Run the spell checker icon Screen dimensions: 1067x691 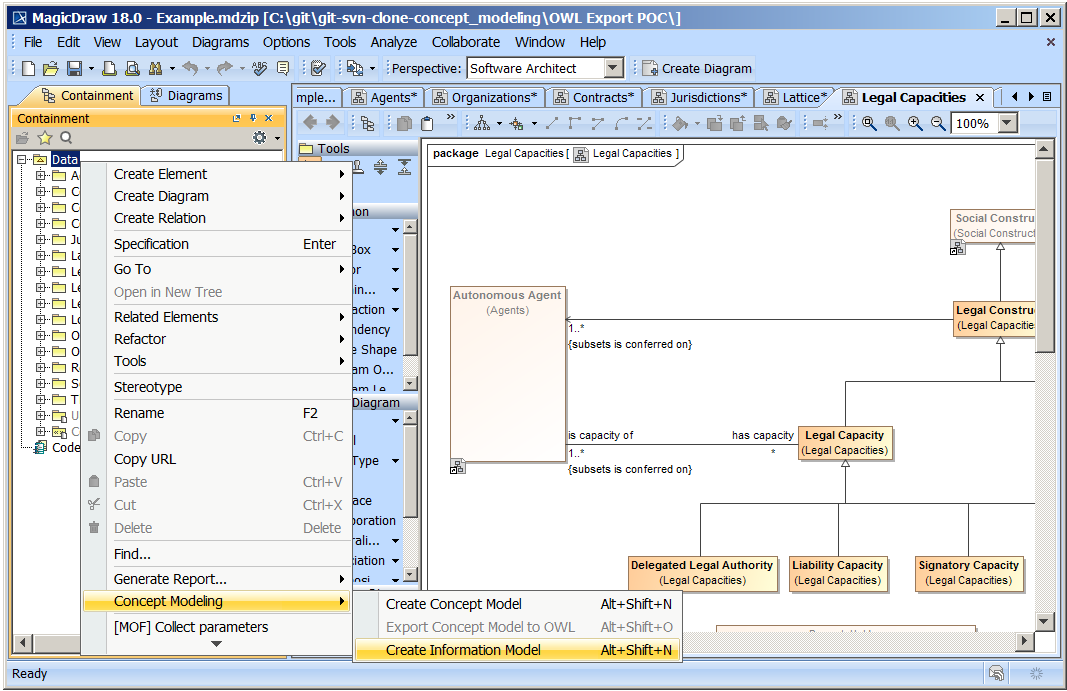tap(258, 67)
